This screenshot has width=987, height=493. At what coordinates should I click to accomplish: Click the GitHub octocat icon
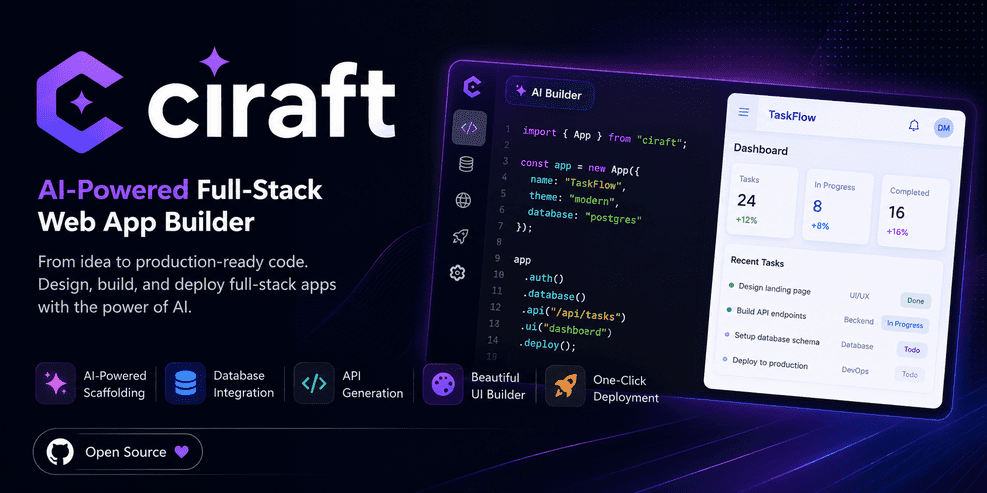60,453
